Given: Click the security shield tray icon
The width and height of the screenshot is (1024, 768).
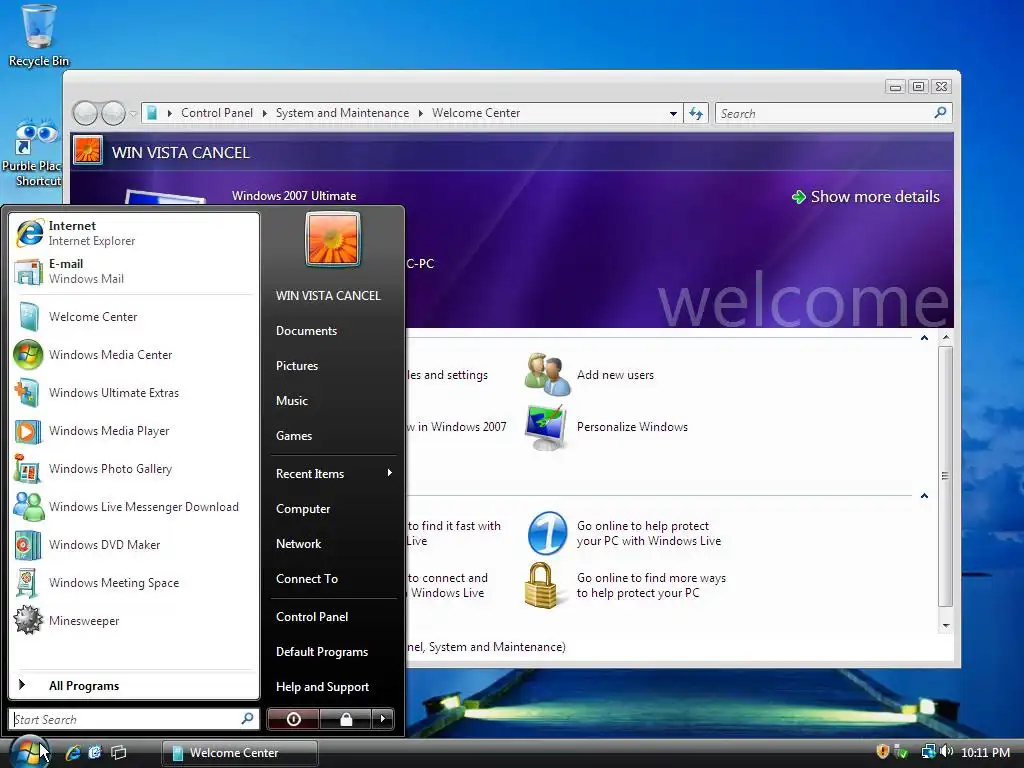Looking at the screenshot, I should pyautogui.click(x=883, y=752).
